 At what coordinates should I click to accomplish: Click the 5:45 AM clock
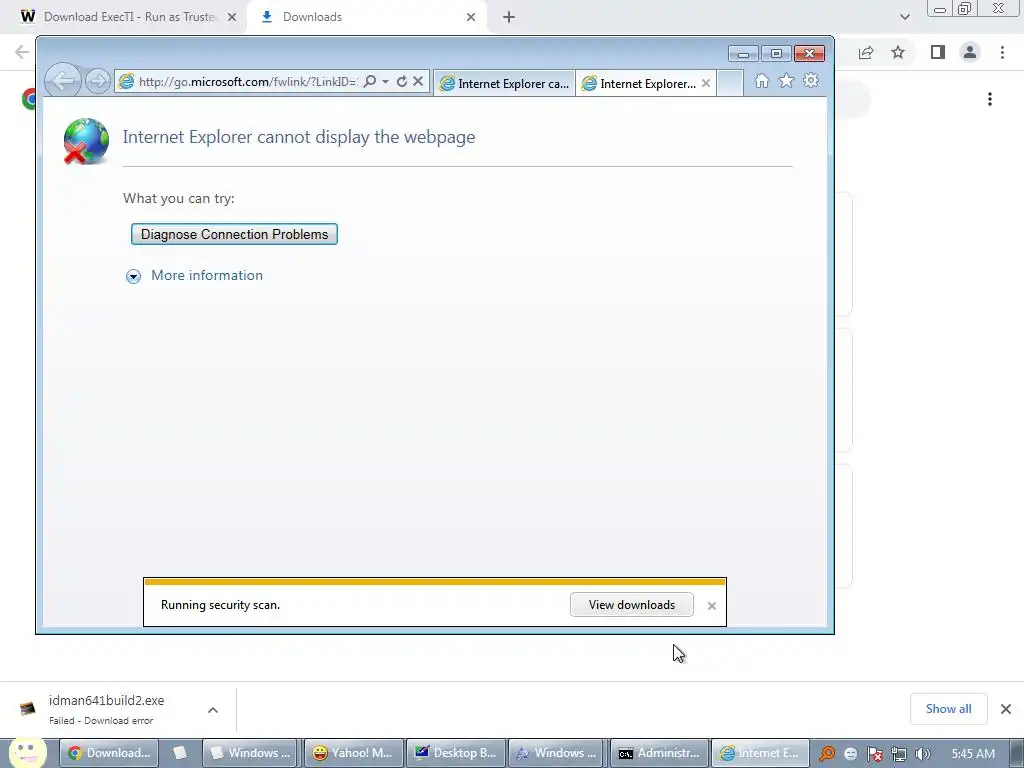[x=973, y=754]
